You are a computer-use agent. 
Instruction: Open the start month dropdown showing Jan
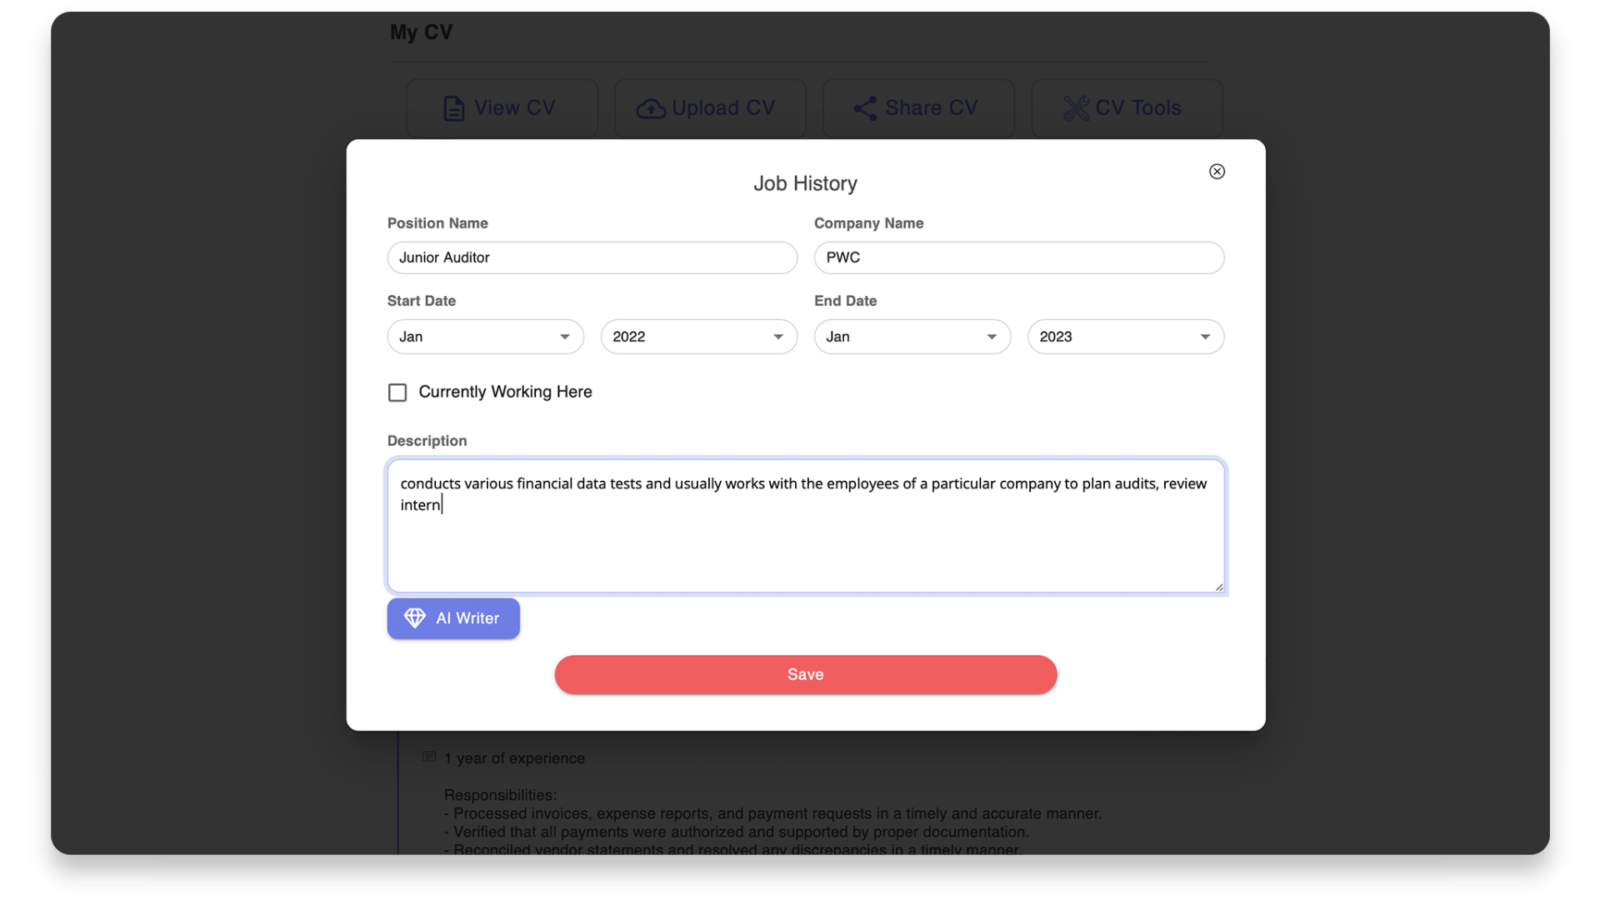pyautogui.click(x=485, y=336)
